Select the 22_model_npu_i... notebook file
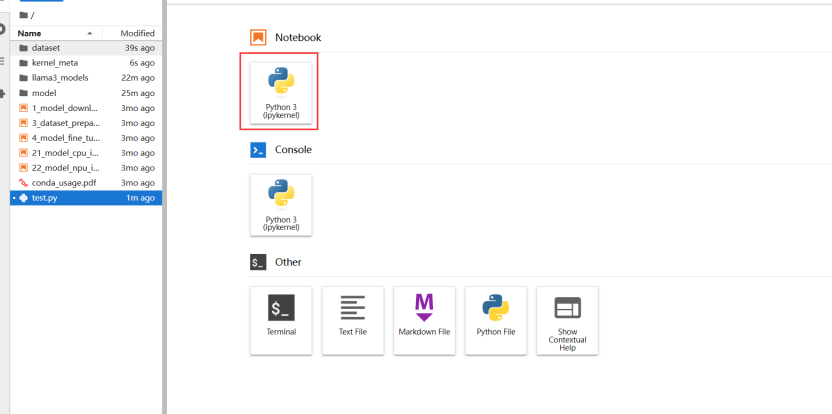 86,168
